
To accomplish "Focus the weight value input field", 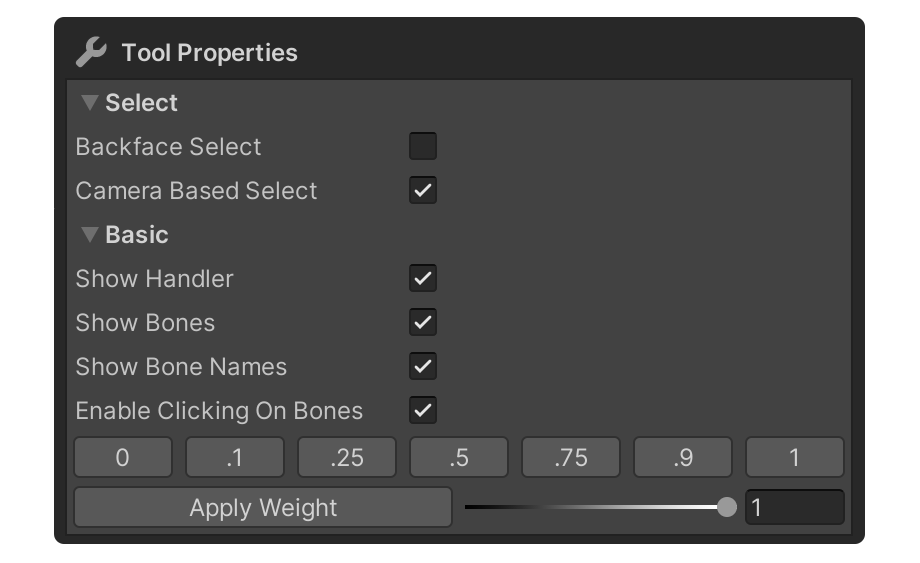I will pyautogui.click(x=794, y=508).
